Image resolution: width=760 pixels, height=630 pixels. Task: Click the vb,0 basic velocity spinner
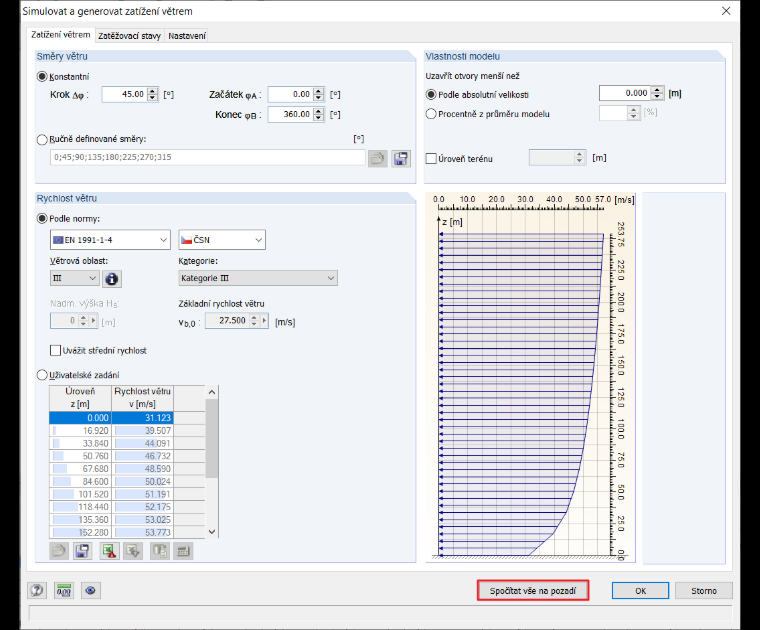click(x=254, y=320)
